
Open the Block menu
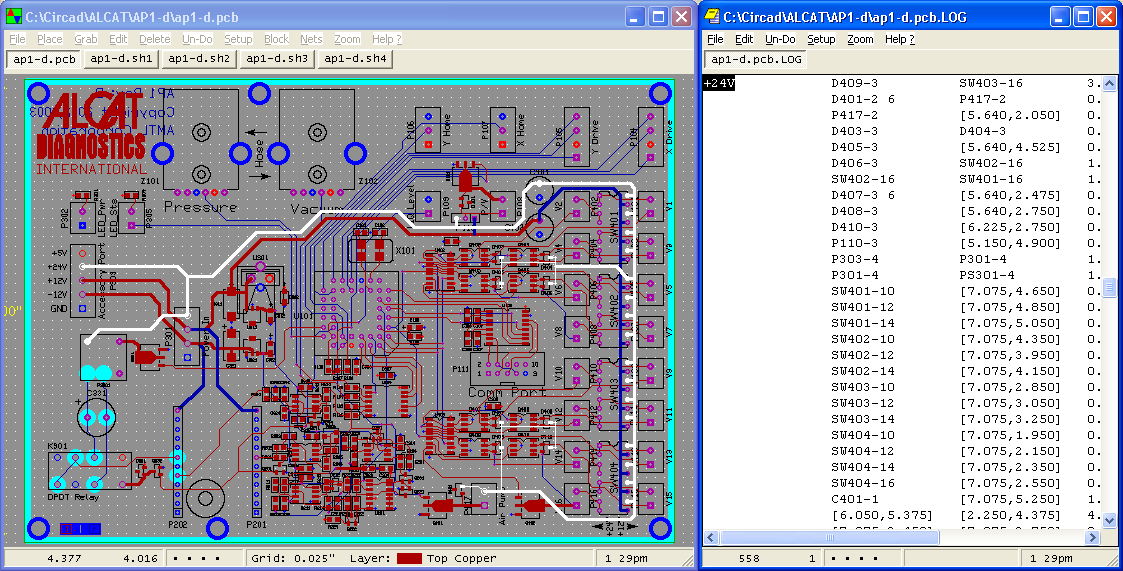[x=276, y=39]
